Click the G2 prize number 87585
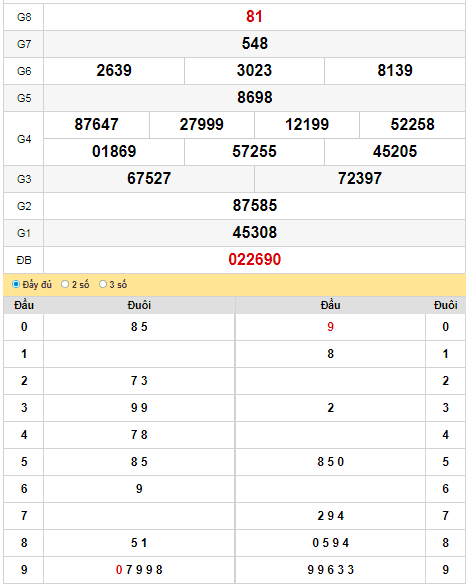The image size is (469, 586). pos(254,205)
